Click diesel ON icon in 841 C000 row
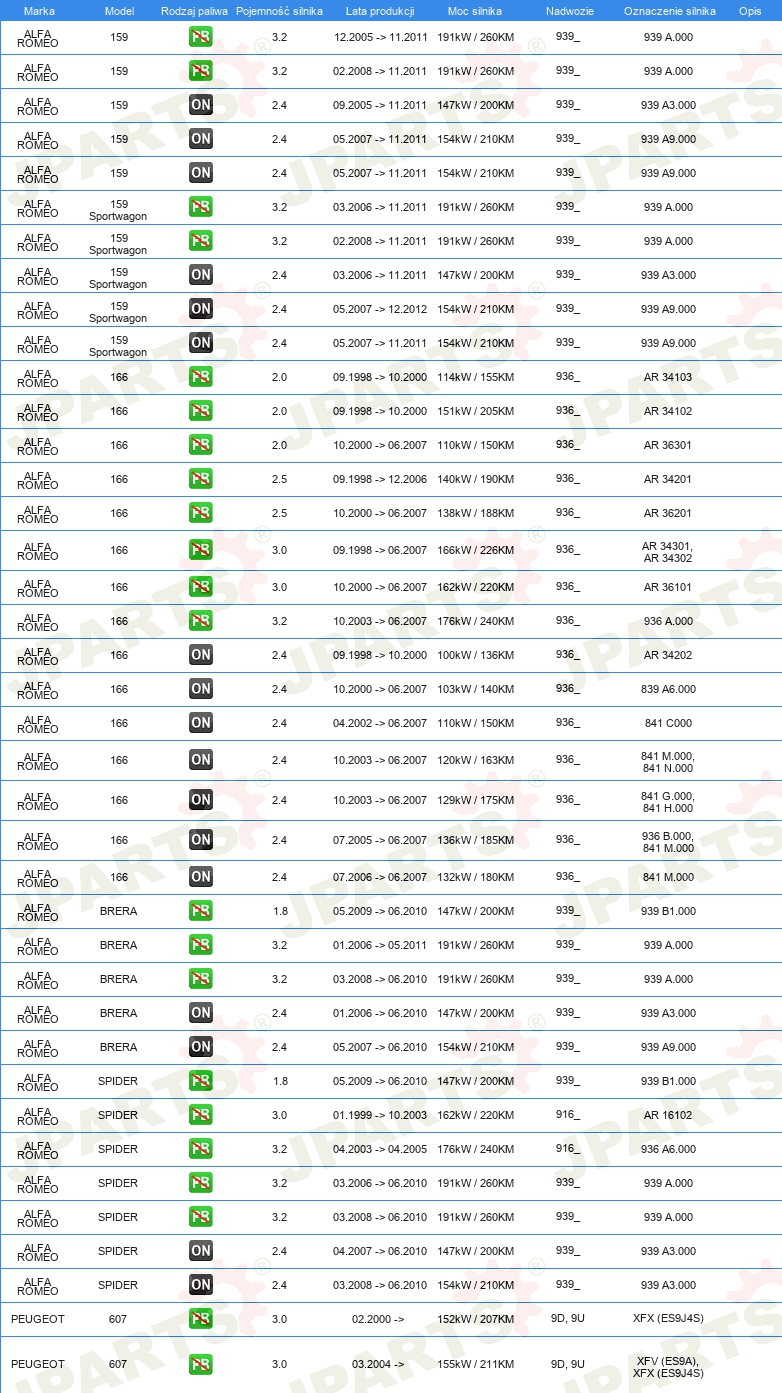This screenshot has height=1393, width=782. pos(201,723)
